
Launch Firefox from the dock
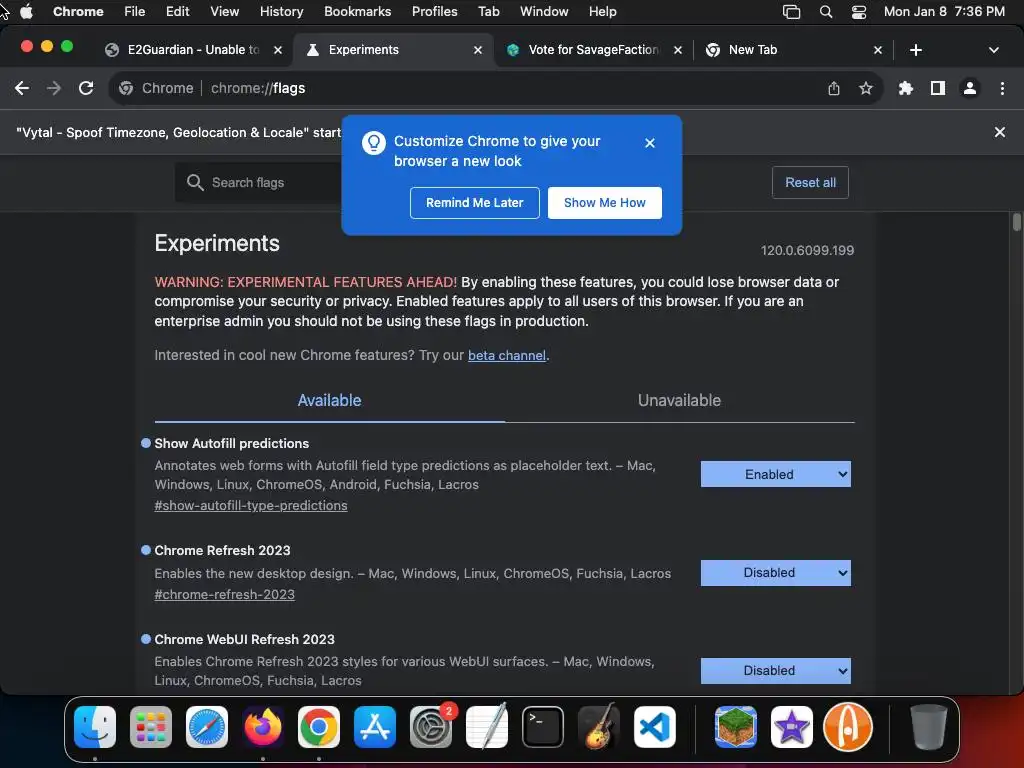(x=263, y=727)
